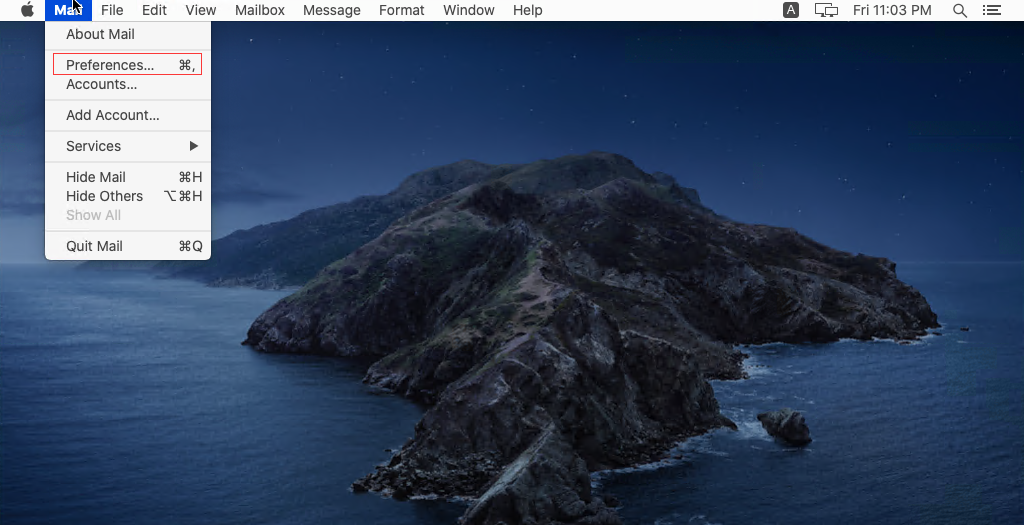The width and height of the screenshot is (1024, 525).
Task: Open the Apple logo menu
Action: click(27, 10)
